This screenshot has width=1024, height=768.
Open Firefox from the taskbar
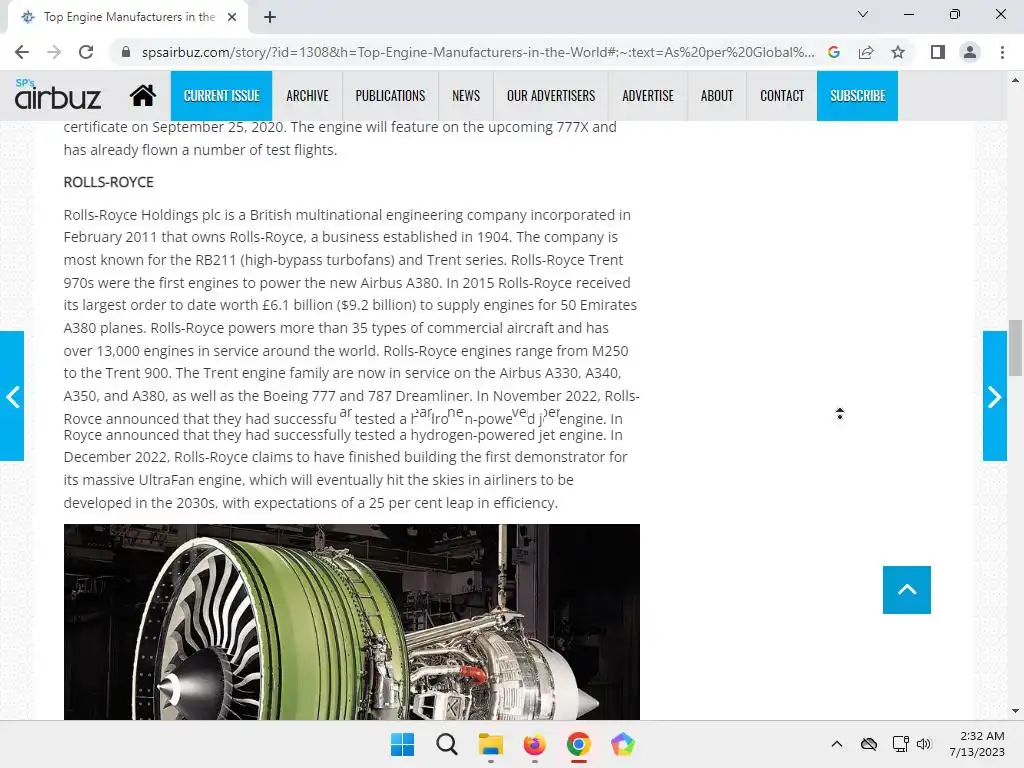(534, 744)
